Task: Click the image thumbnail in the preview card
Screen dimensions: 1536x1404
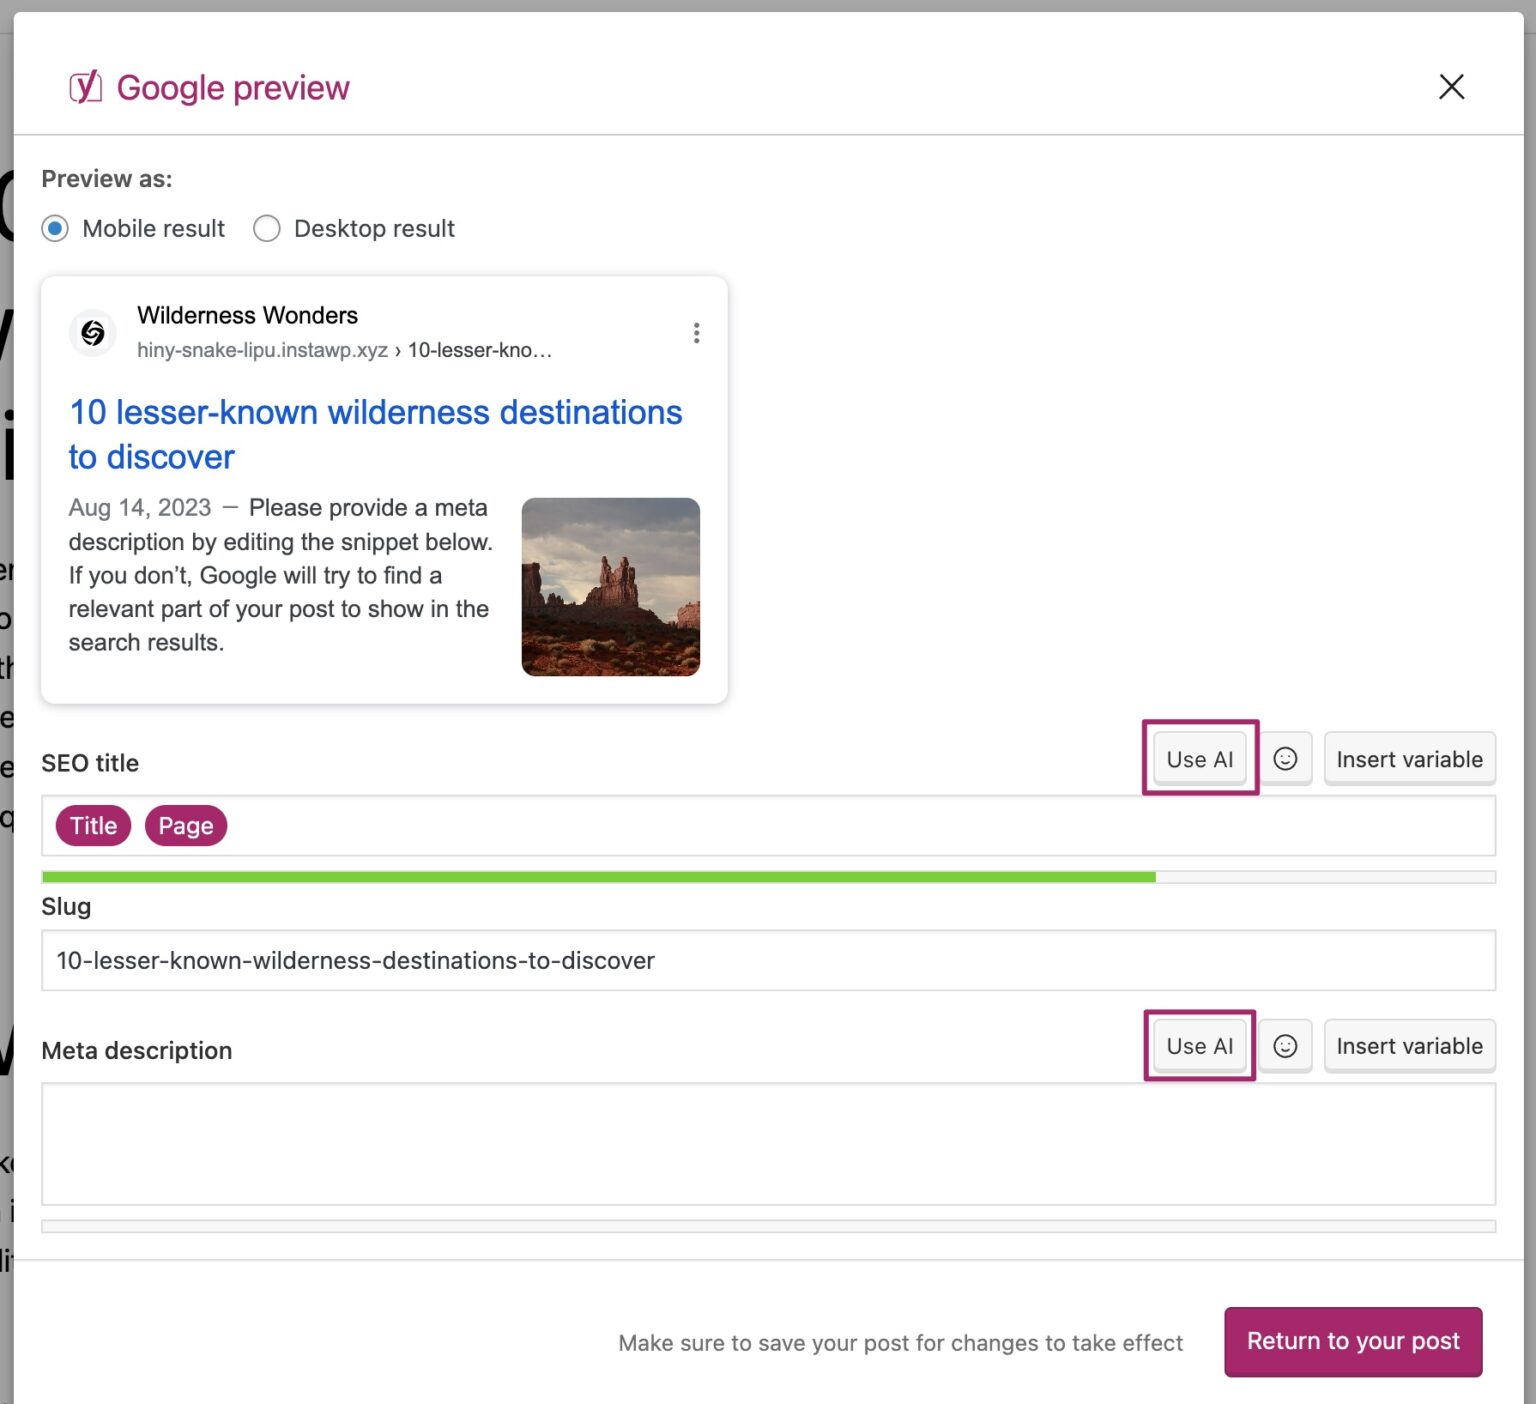Action: coord(610,587)
